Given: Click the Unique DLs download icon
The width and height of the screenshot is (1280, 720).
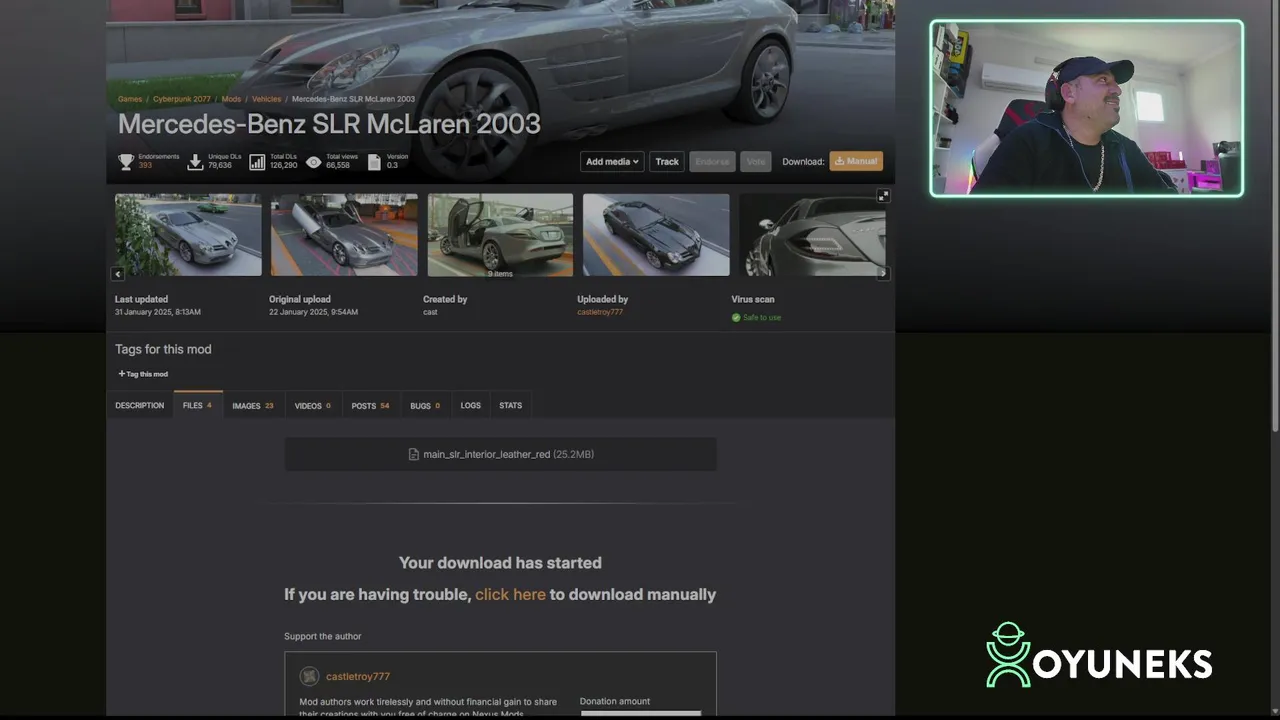Looking at the screenshot, I should [195, 161].
